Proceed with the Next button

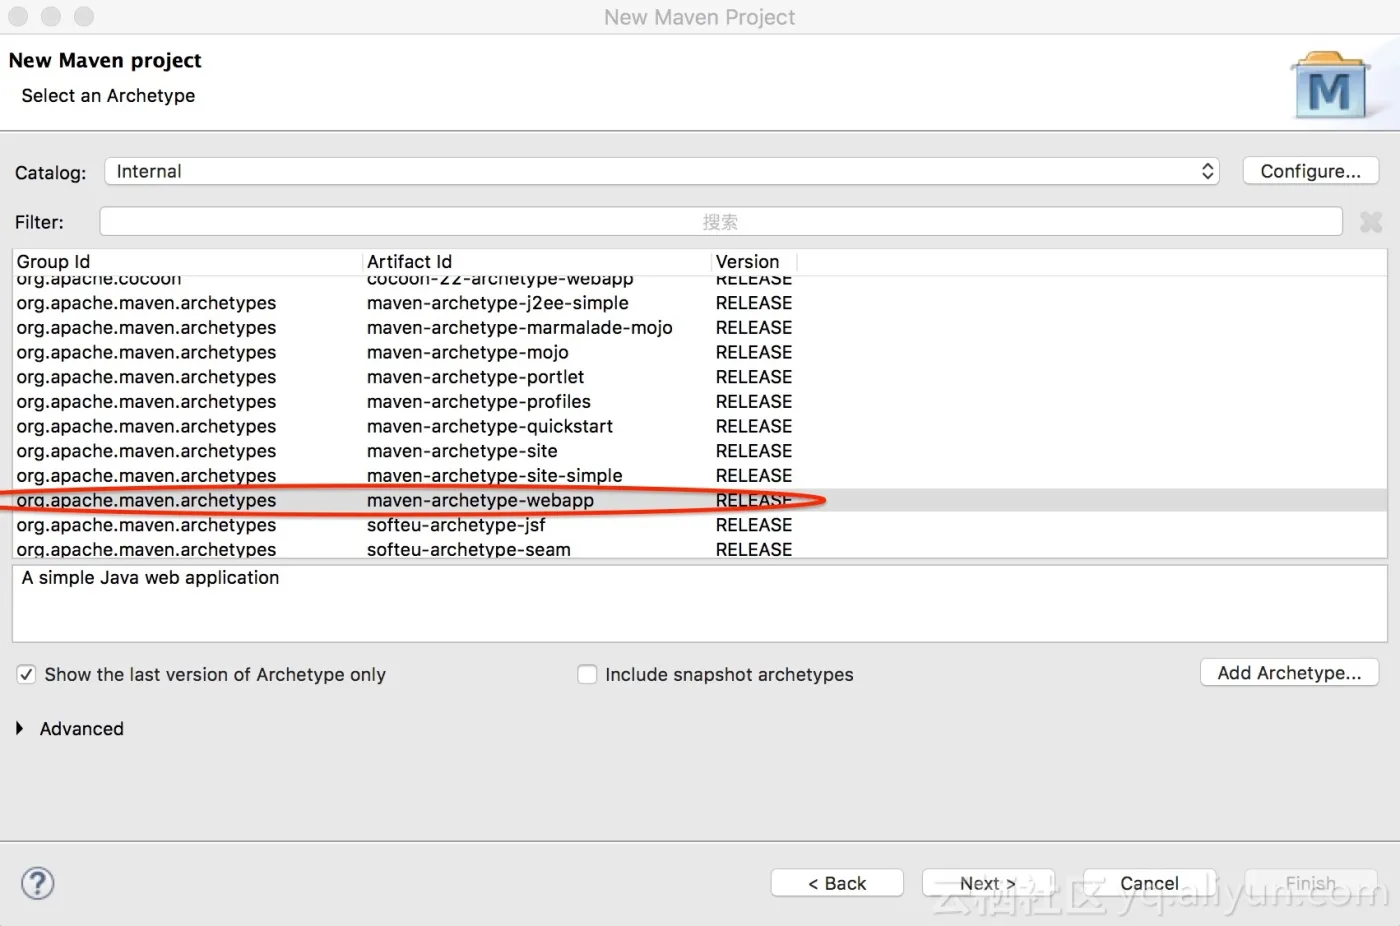pos(988,883)
